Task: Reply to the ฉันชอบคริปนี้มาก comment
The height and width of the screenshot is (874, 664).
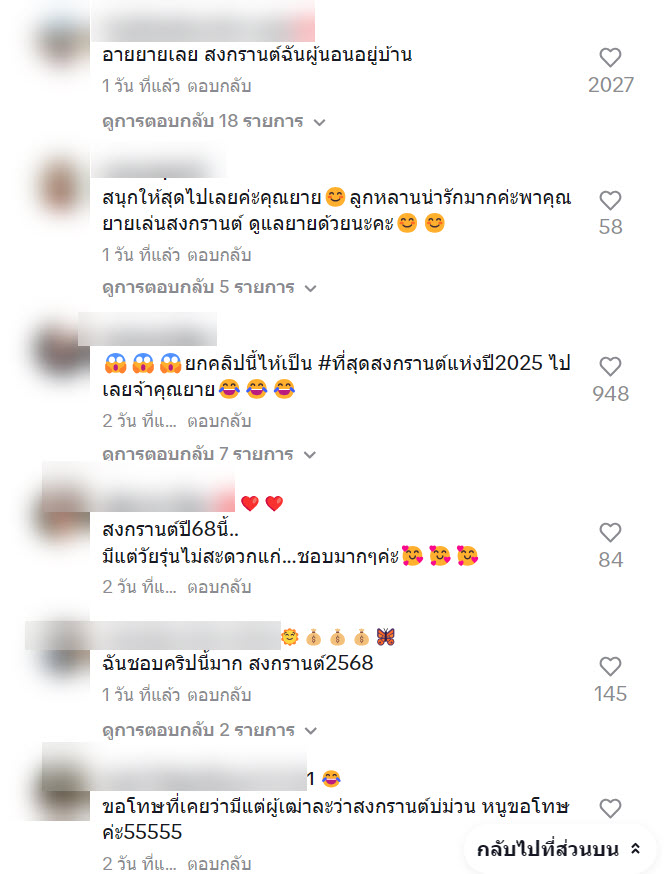Action: (x=219, y=695)
